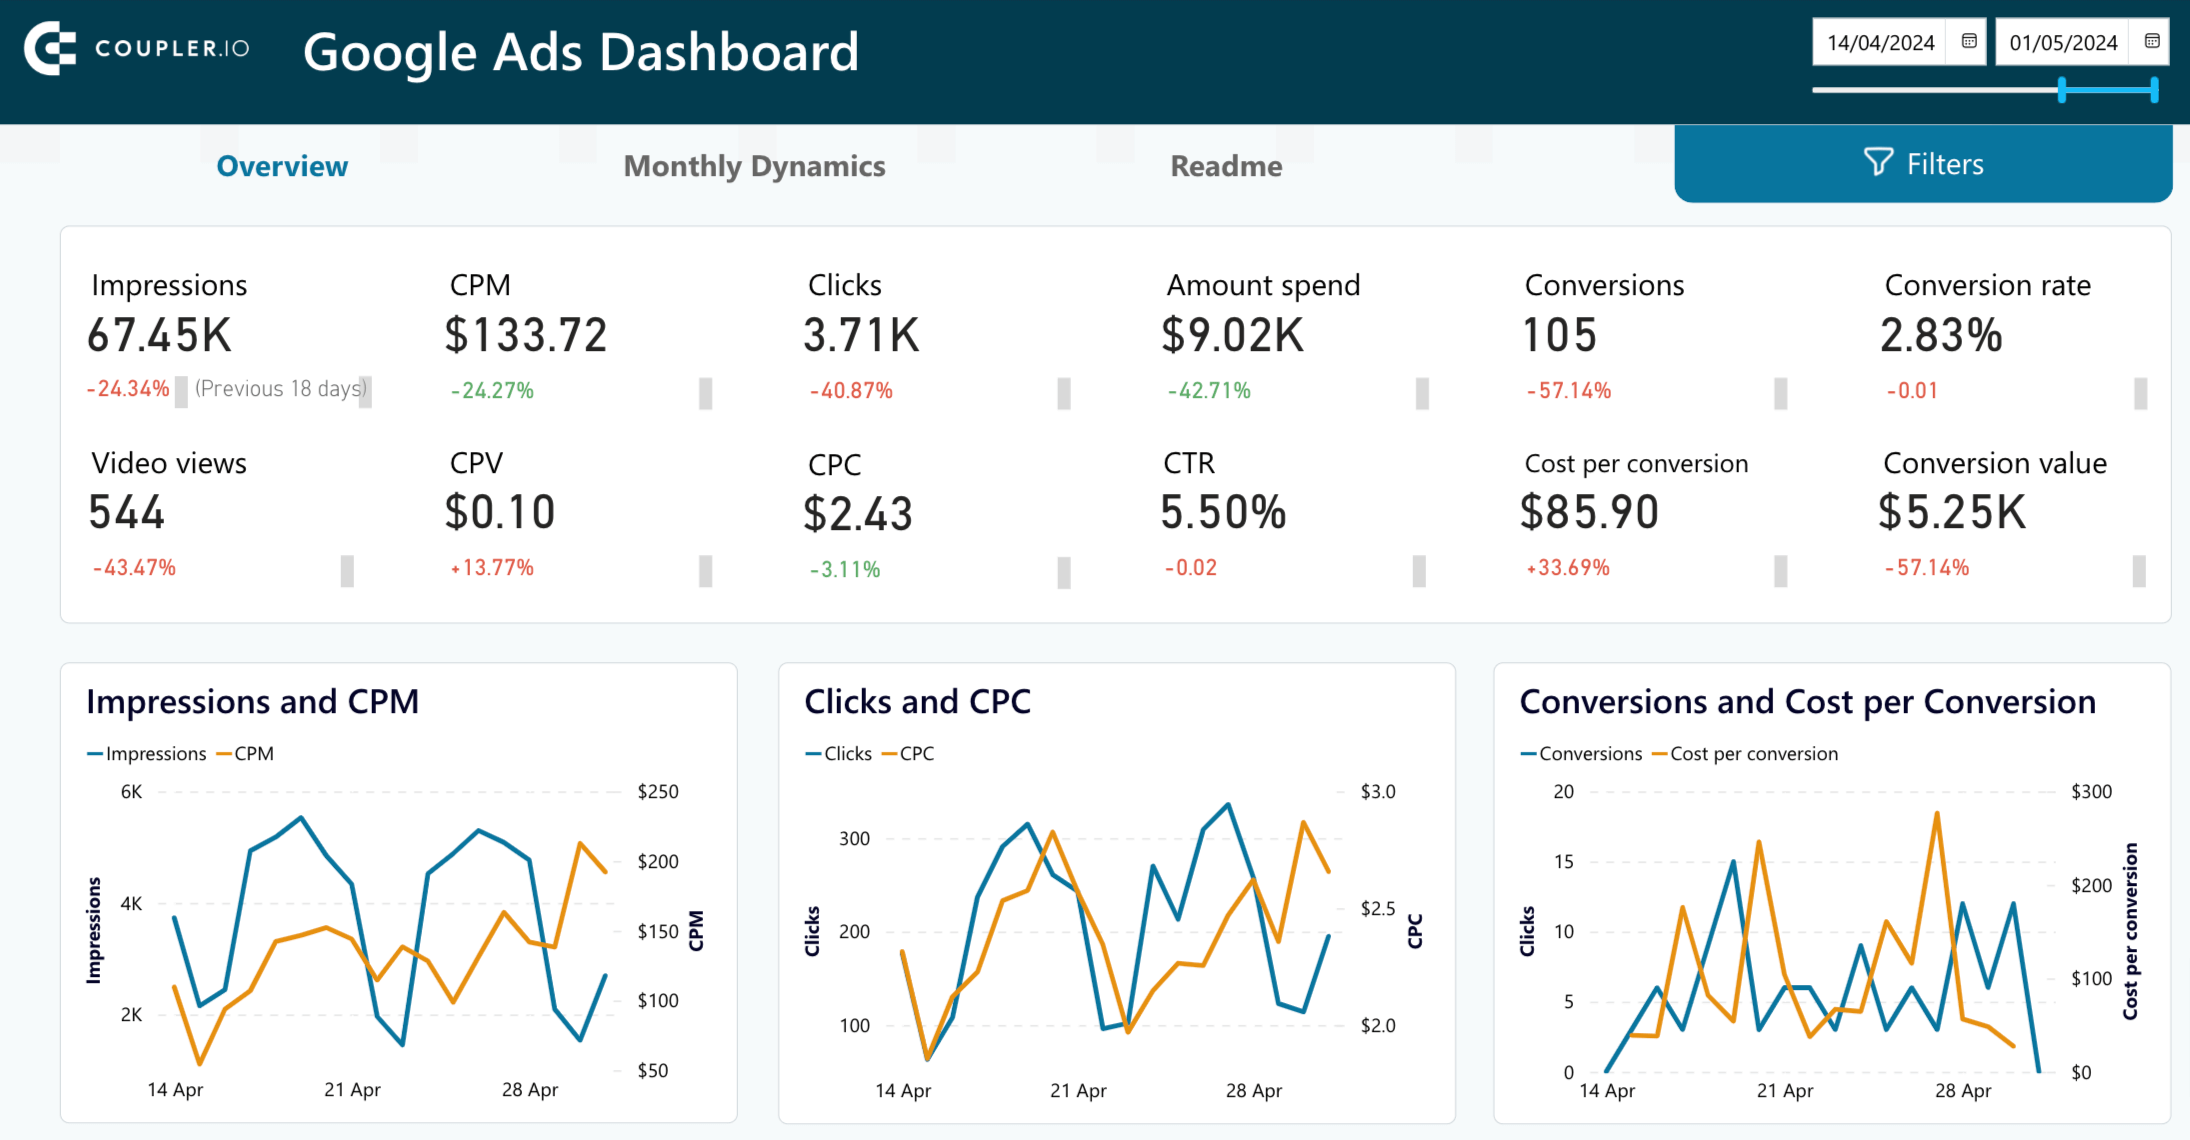The height and width of the screenshot is (1140, 2190).
Task: Open the Readme tab
Action: pos(1227,166)
